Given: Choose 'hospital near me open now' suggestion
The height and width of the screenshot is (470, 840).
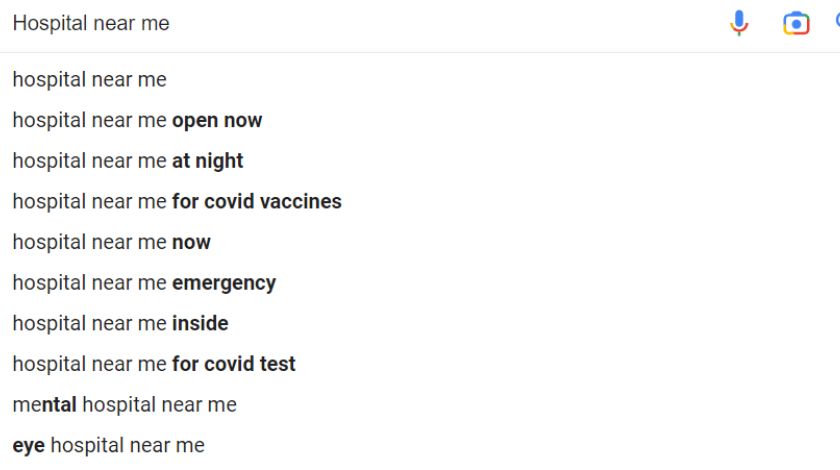Looking at the screenshot, I should pyautogui.click(x=420, y=120).
